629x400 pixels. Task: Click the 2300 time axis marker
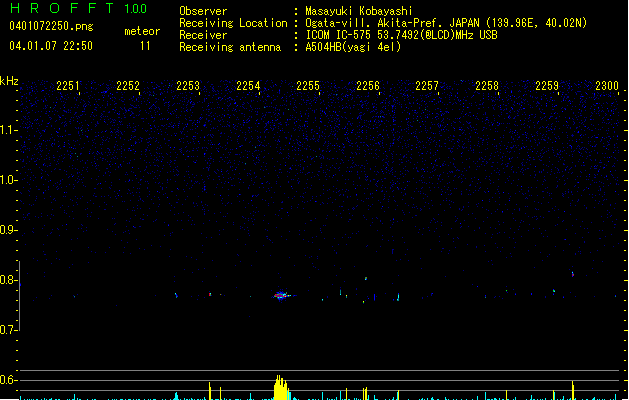tap(607, 86)
